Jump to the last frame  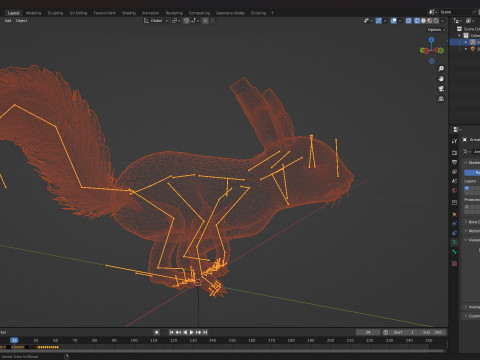[x=205, y=332]
